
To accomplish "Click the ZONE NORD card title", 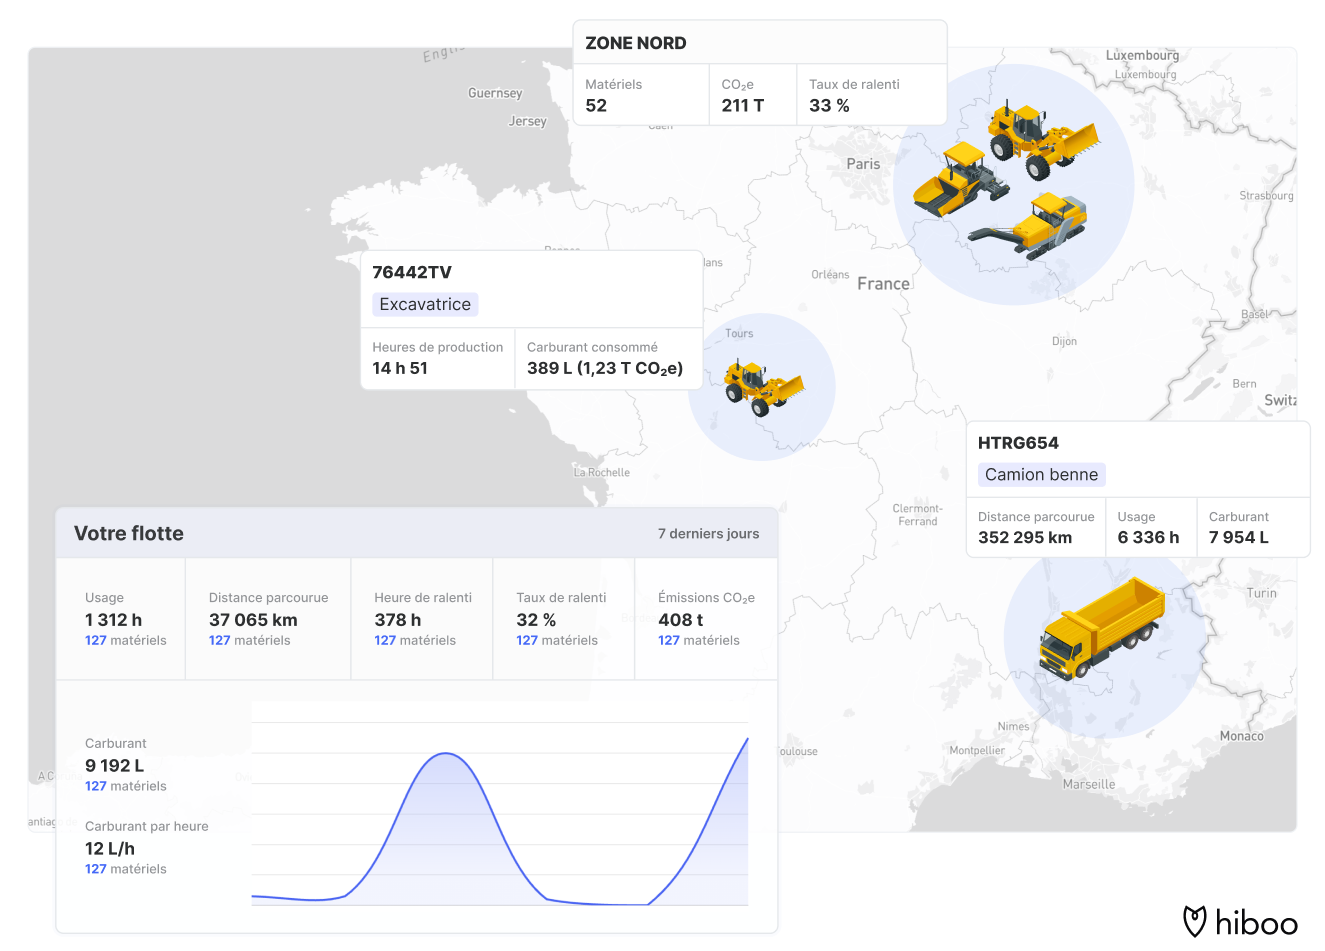I will [x=636, y=43].
